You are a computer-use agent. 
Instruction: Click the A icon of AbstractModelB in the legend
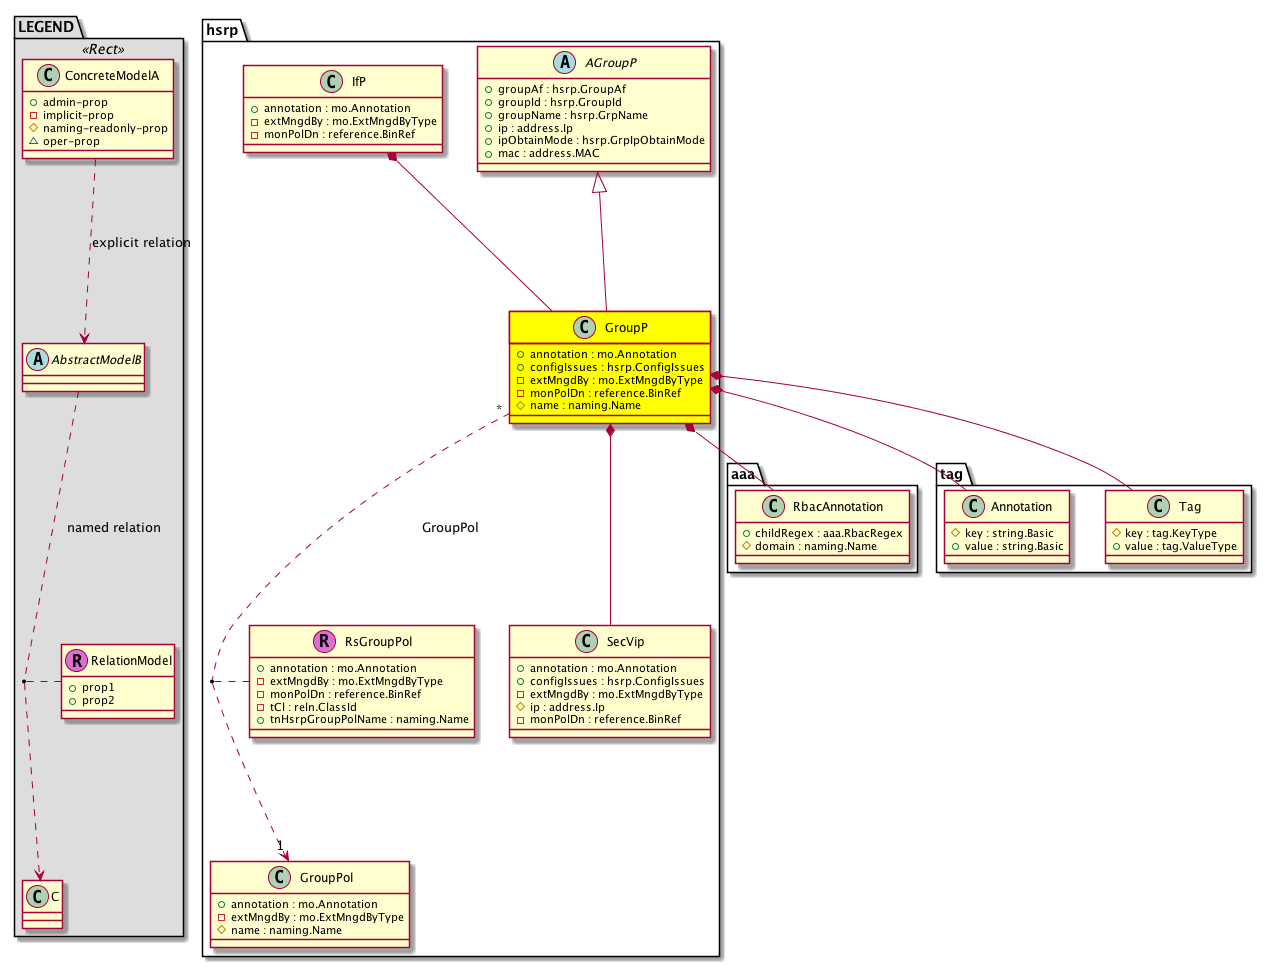coord(37,360)
